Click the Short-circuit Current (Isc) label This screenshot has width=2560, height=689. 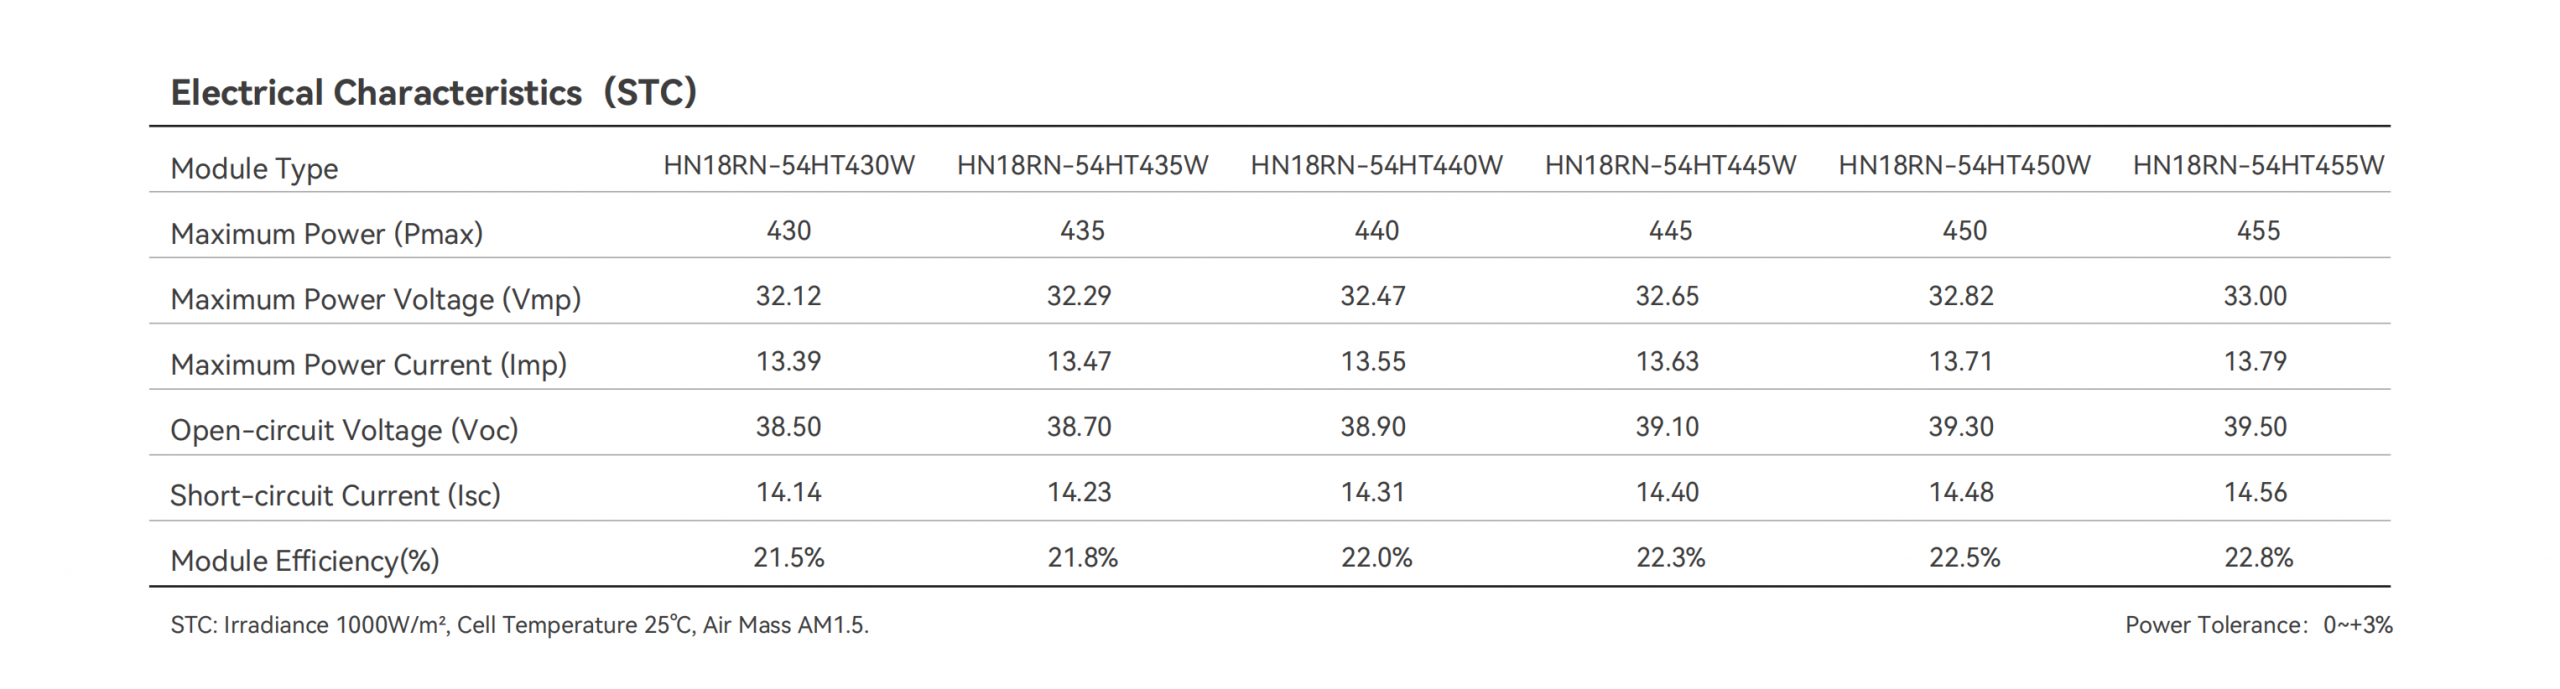(335, 496)
